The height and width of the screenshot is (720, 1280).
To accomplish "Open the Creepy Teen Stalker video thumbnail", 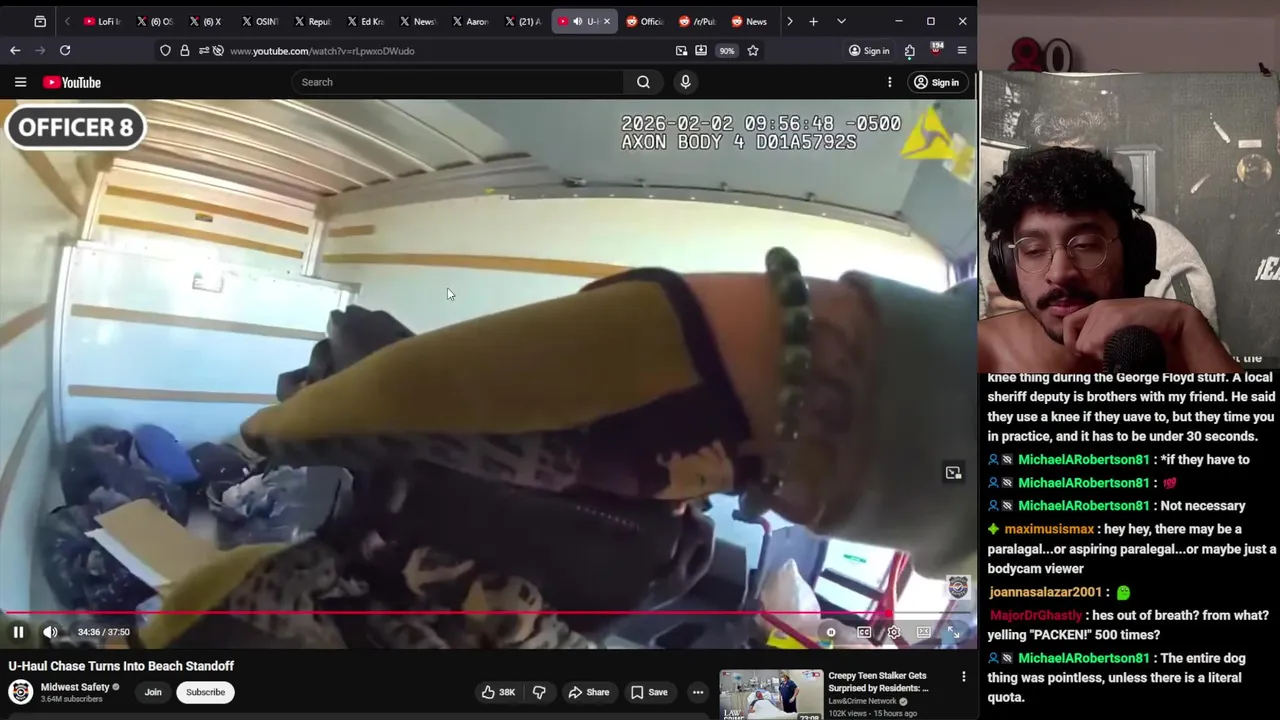I will tap(771, 696).
